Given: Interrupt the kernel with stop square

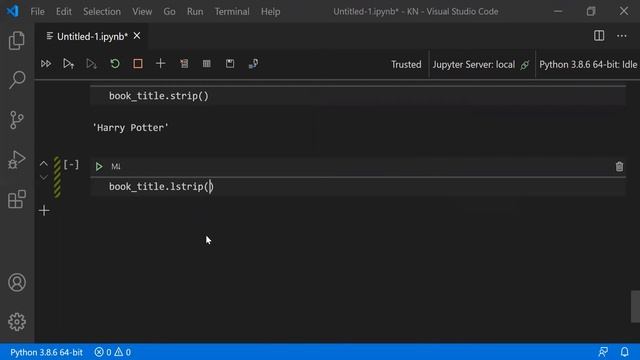Looking at the screenshot, I should tap(138, 64).
